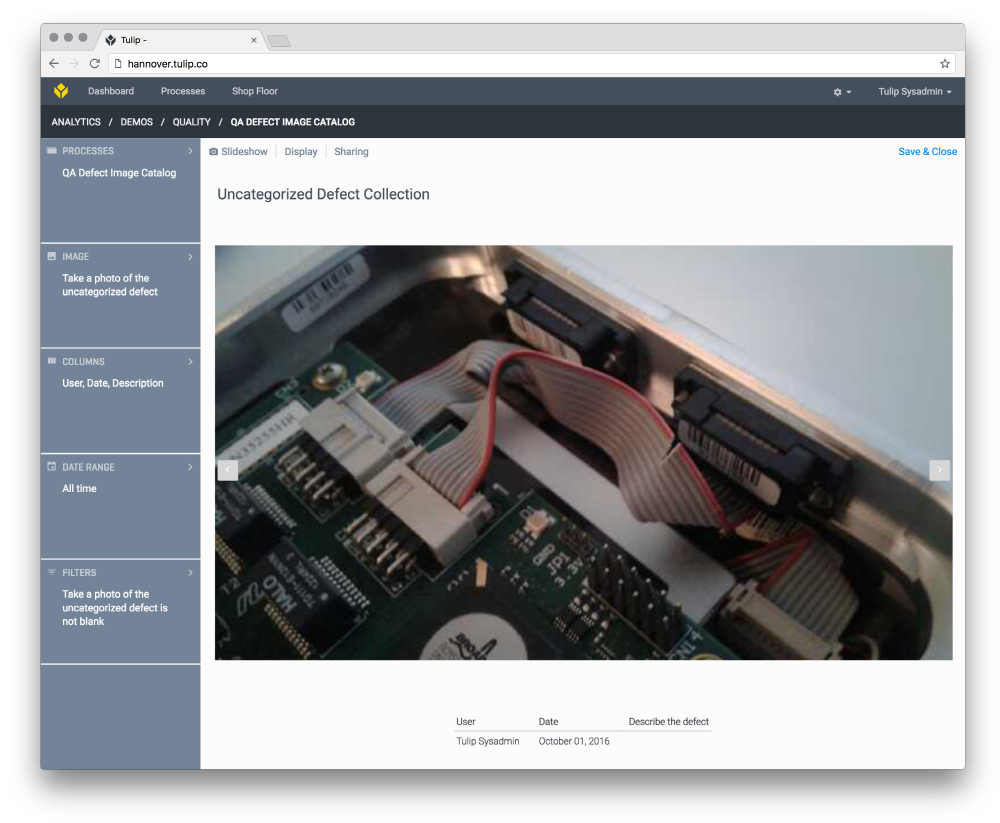Click browser reload icon
Screen dimensions: 1000x823
click(x=95, y=64)
